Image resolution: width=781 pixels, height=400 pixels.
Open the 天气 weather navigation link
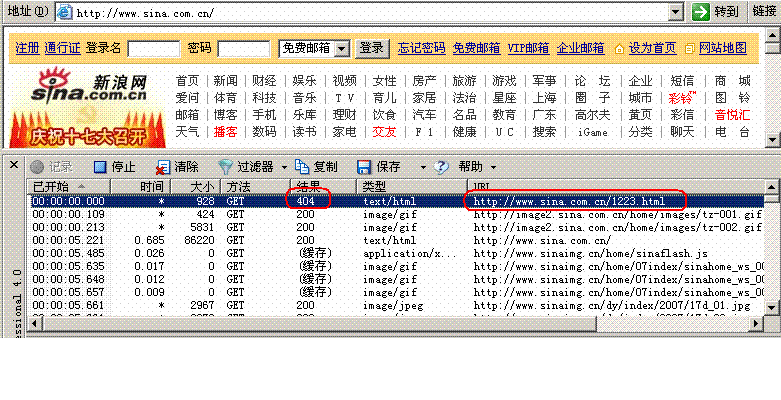click(x=187, y=132)
